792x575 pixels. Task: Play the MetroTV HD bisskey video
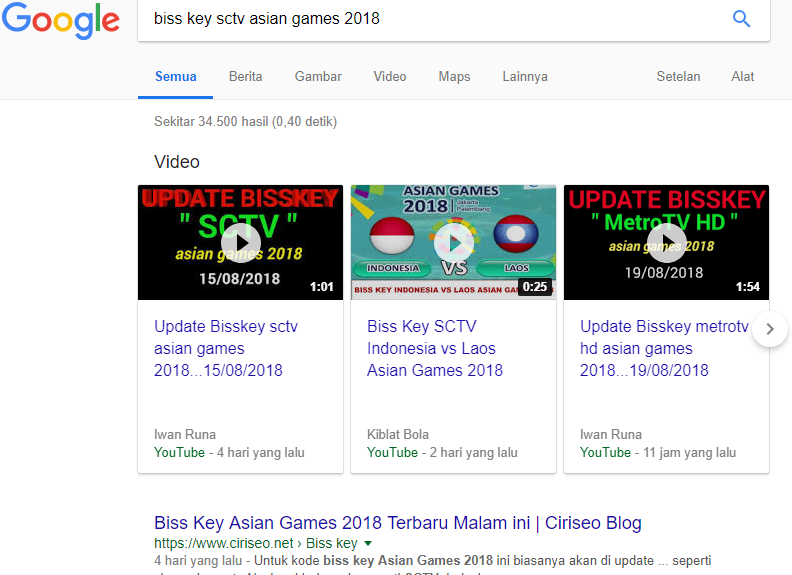coord(666,242)
